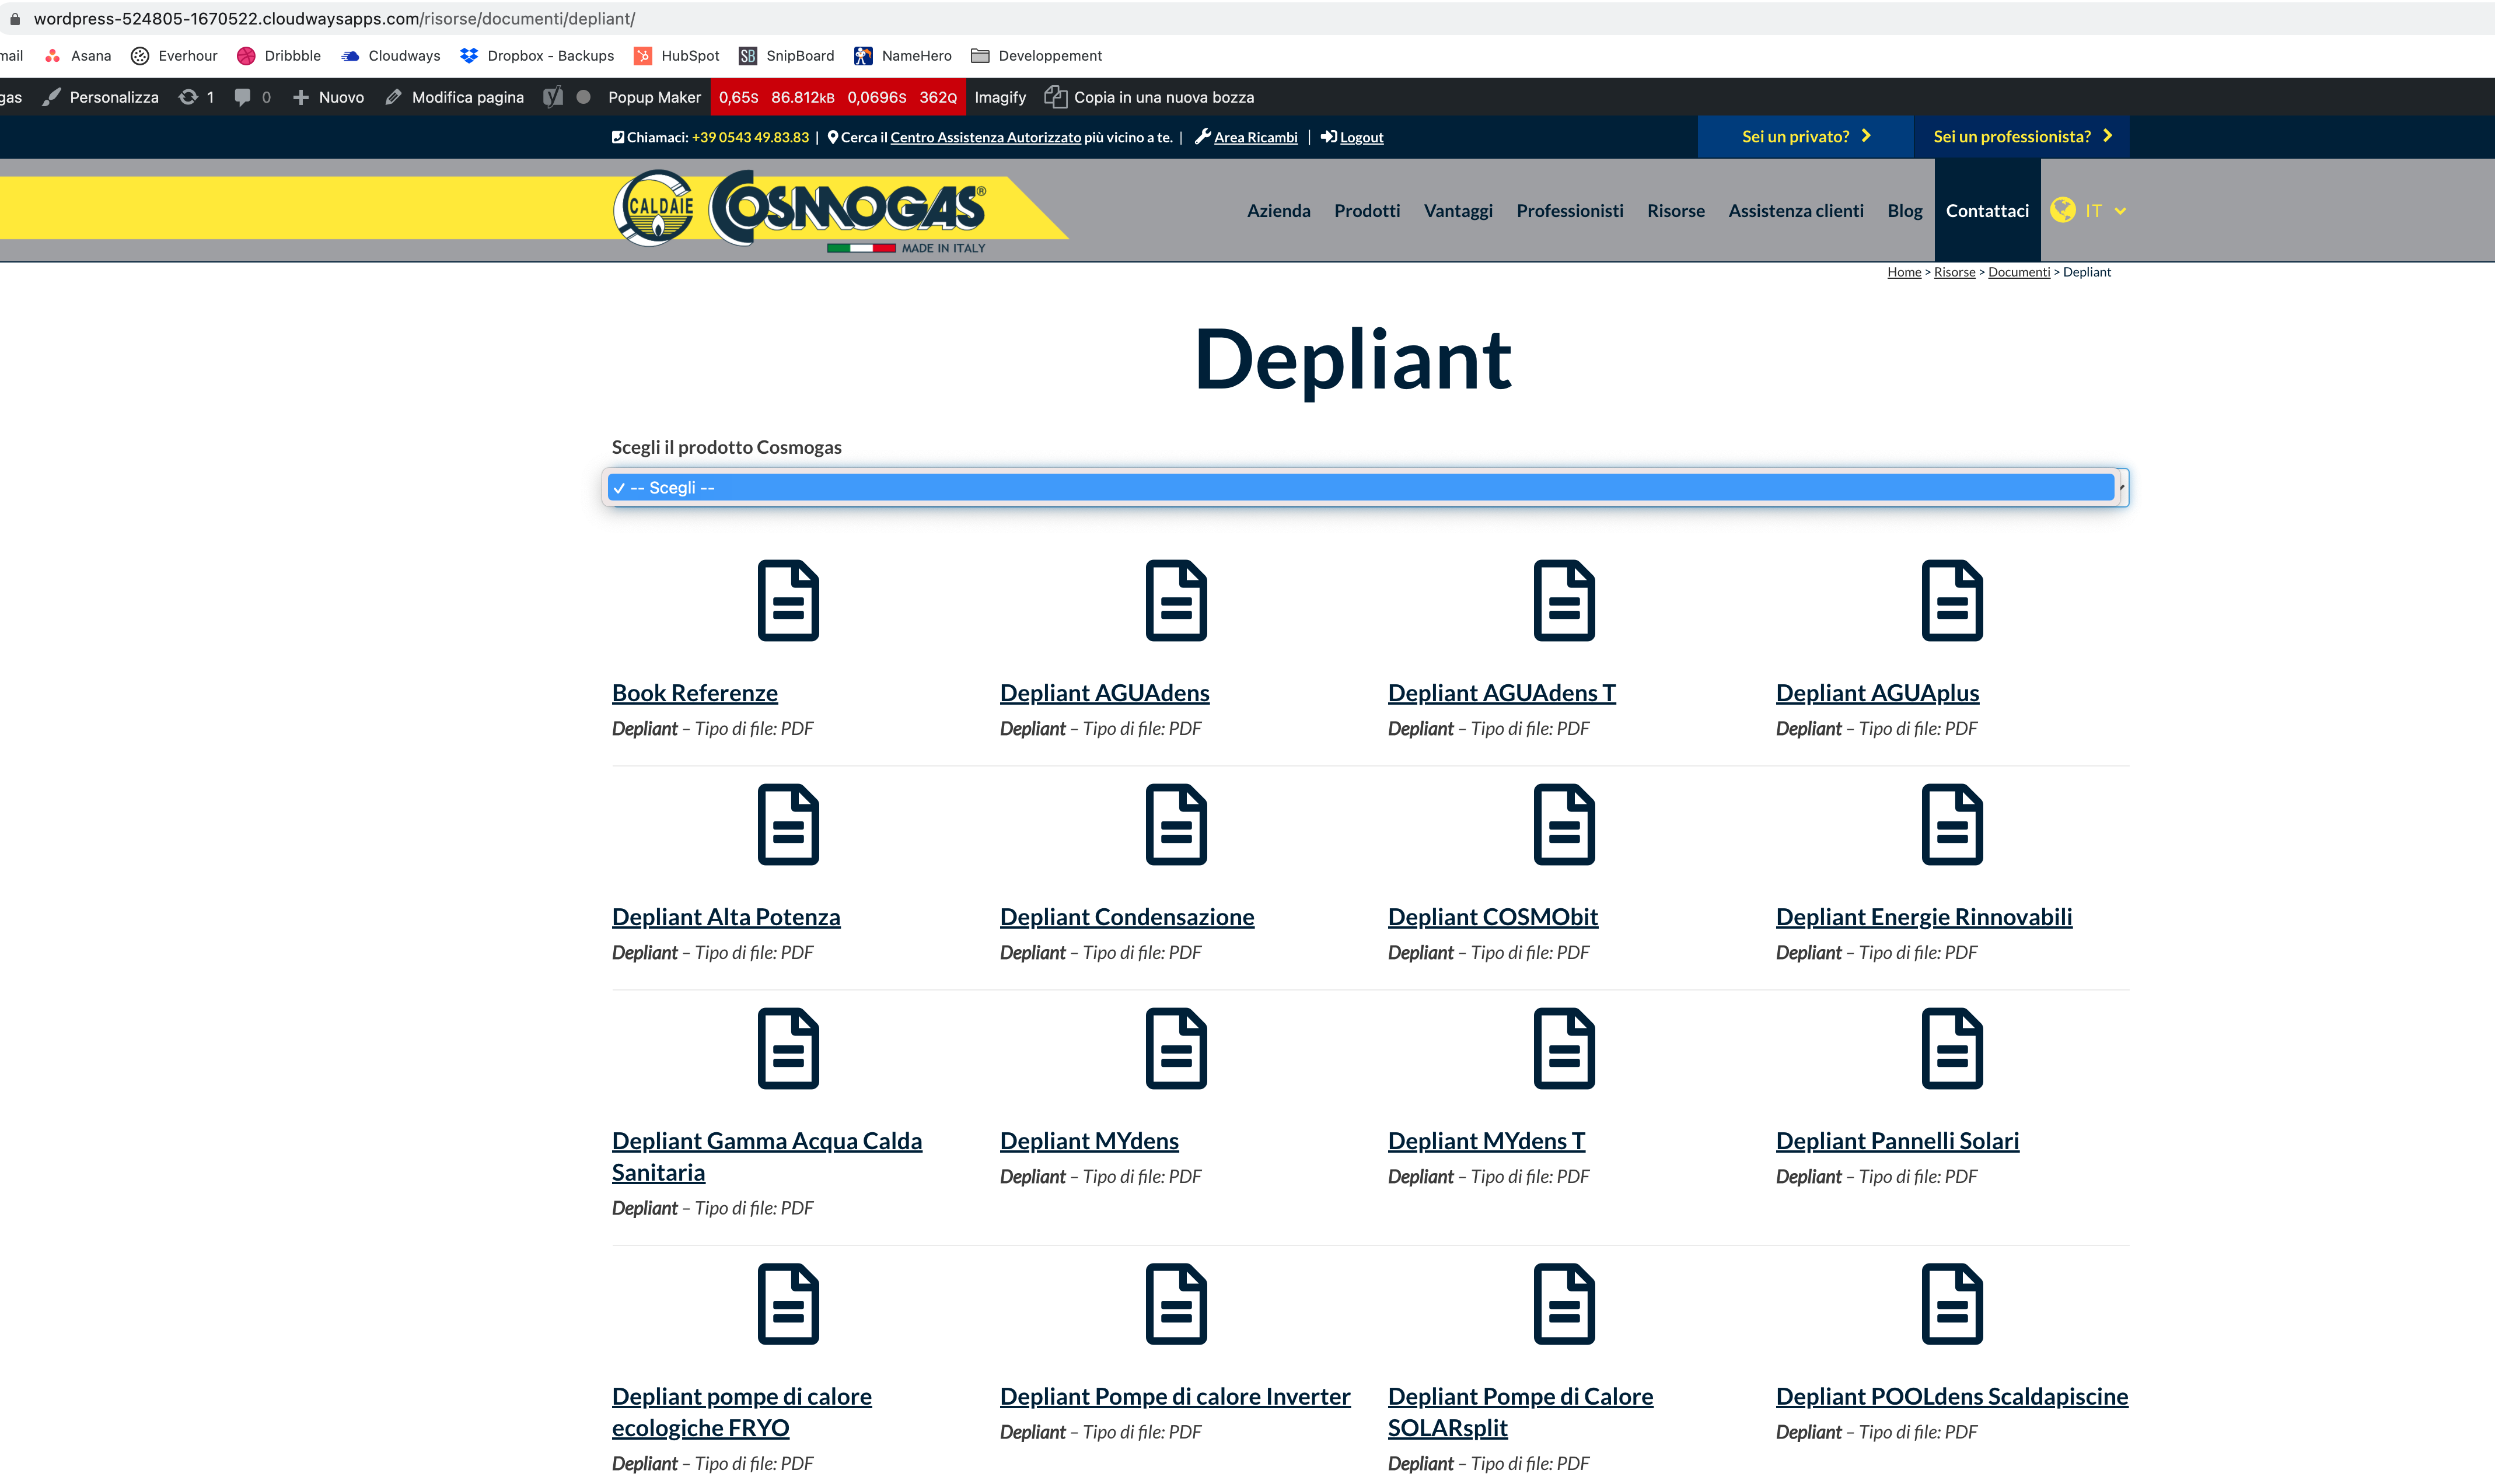
Task: Click Modifica pagina in admin bar
Action: (454, 97)
